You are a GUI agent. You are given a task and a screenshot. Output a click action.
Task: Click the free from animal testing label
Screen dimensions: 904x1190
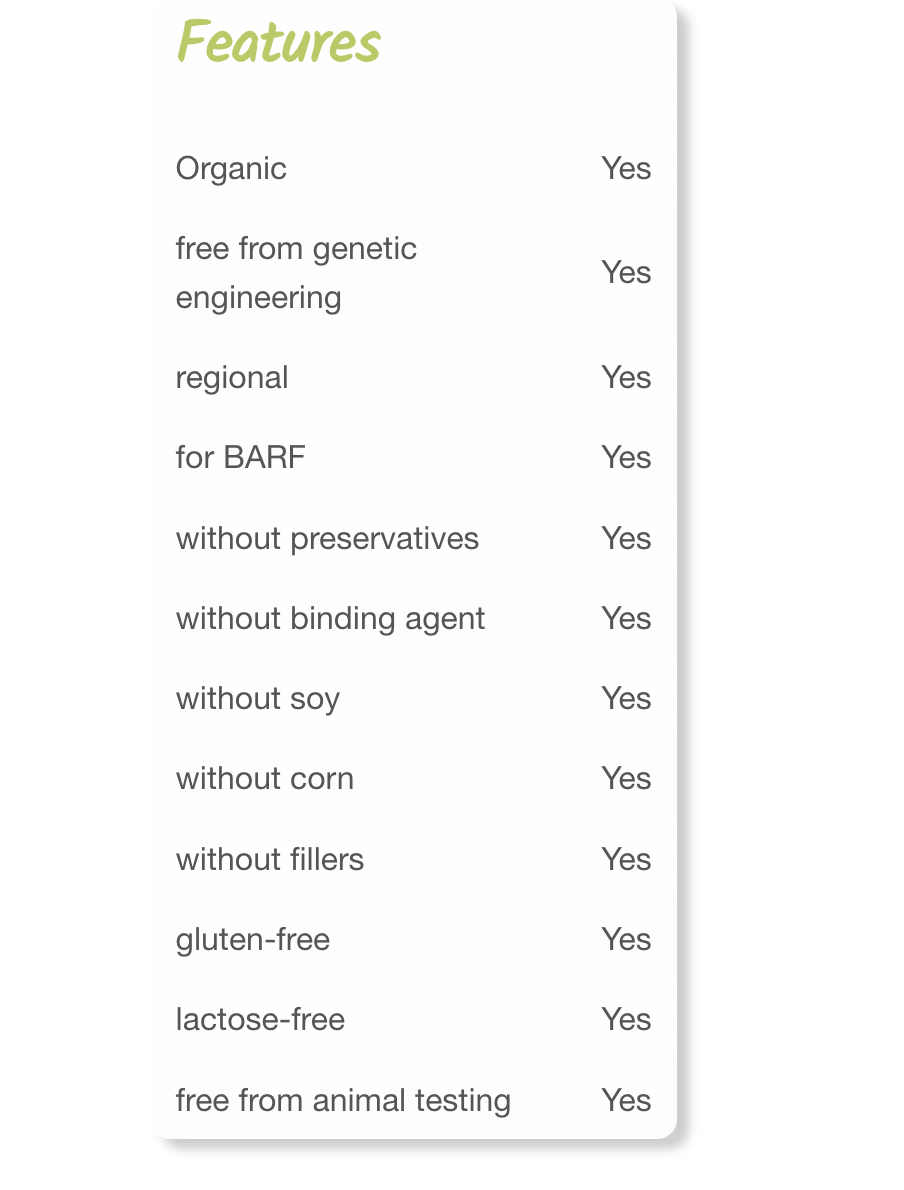coord(343,1101)
